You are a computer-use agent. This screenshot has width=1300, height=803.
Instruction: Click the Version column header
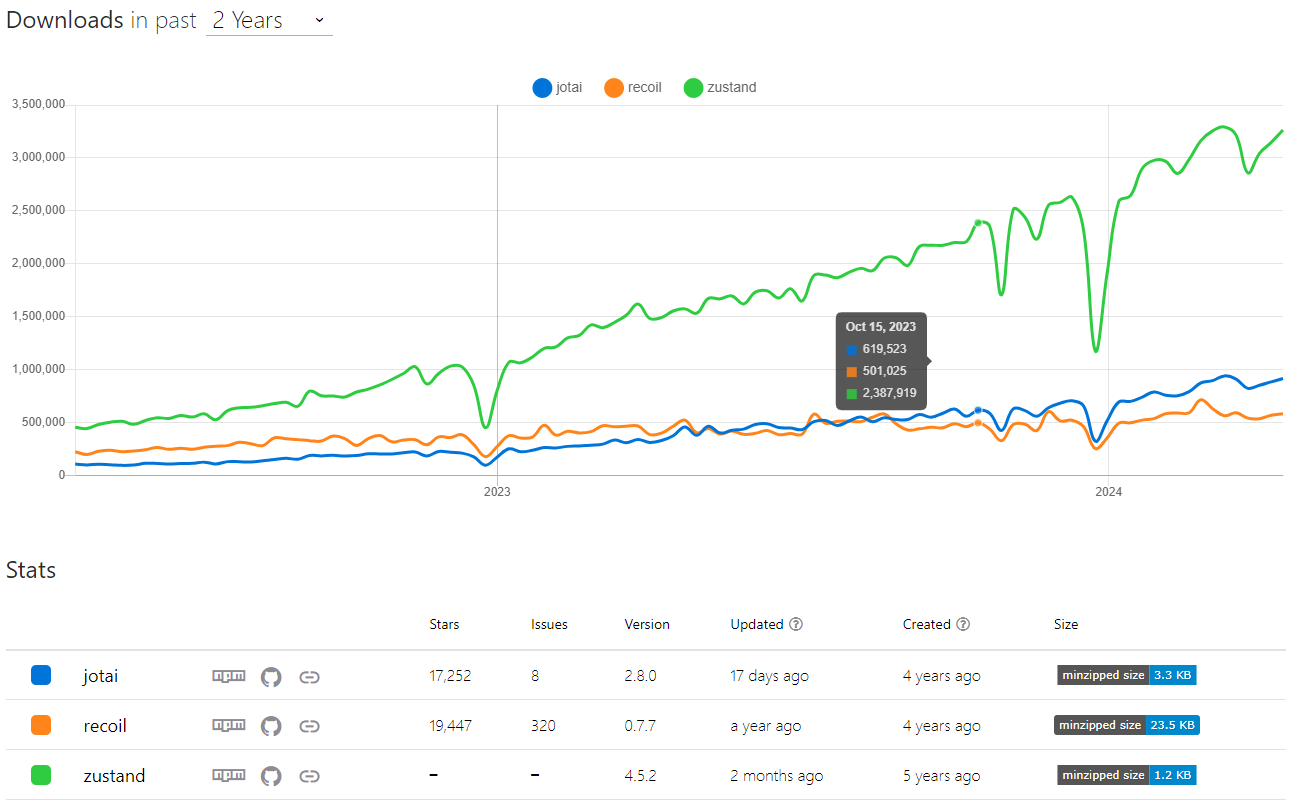647,624
